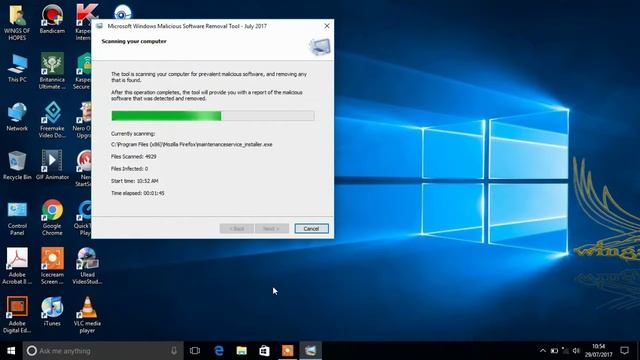
Task: Cancel the malware scan
Action: (311, 229)
